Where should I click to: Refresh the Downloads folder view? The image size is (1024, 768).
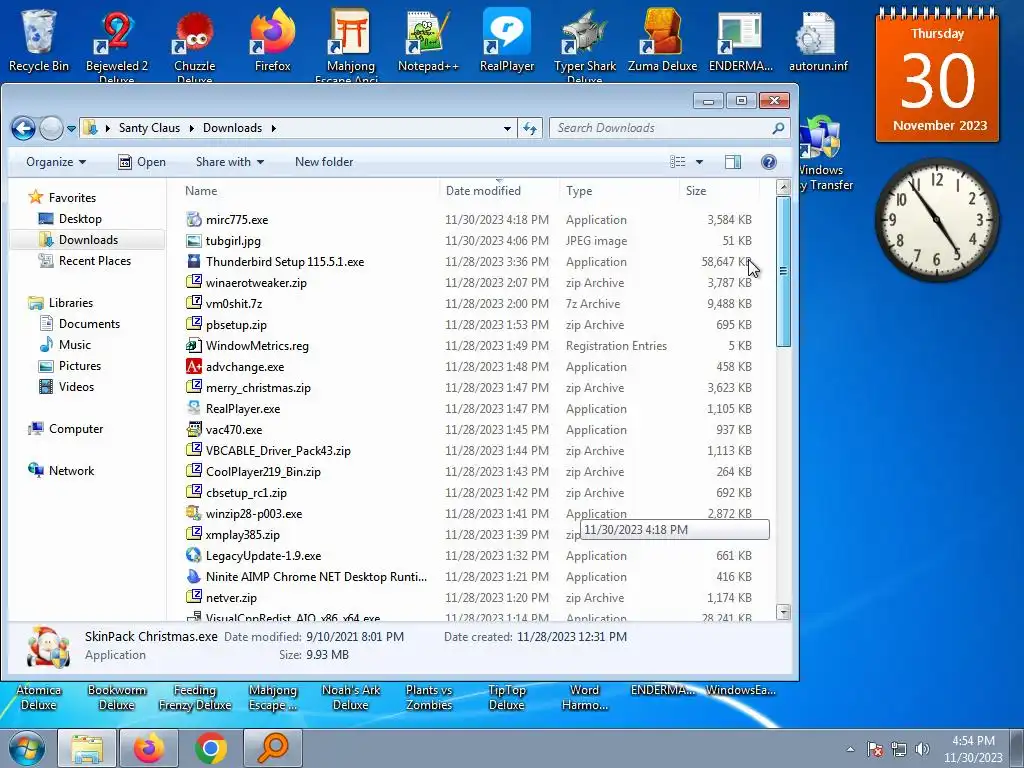coord(530,128)
